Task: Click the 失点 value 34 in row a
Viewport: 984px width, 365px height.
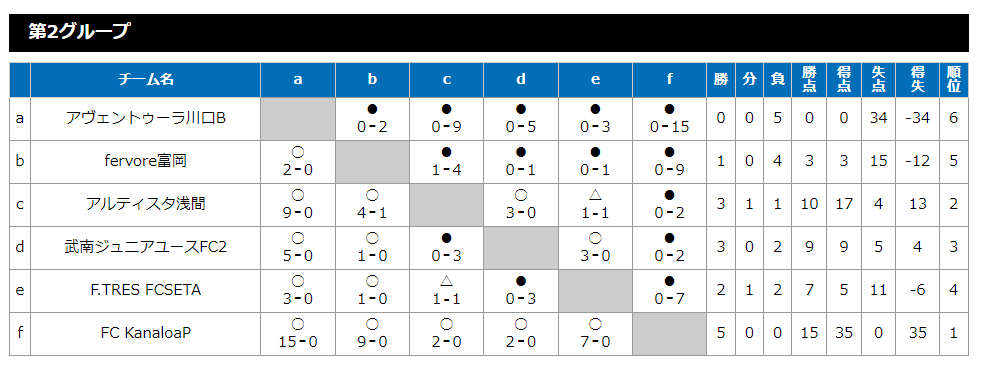Action: pyautogui.click(x=879, y=118)
